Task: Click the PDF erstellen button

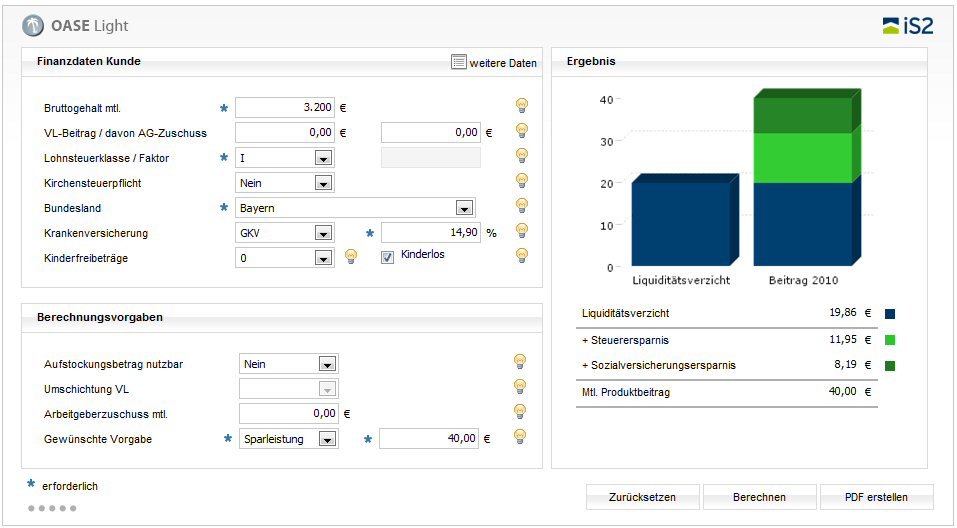Action: 876,497
